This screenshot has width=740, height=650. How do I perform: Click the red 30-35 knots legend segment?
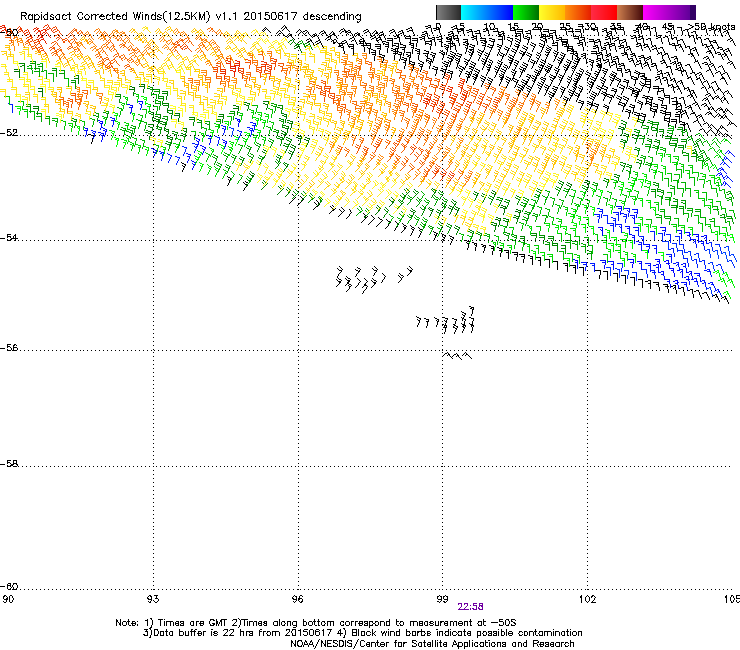tap(604, 12)
